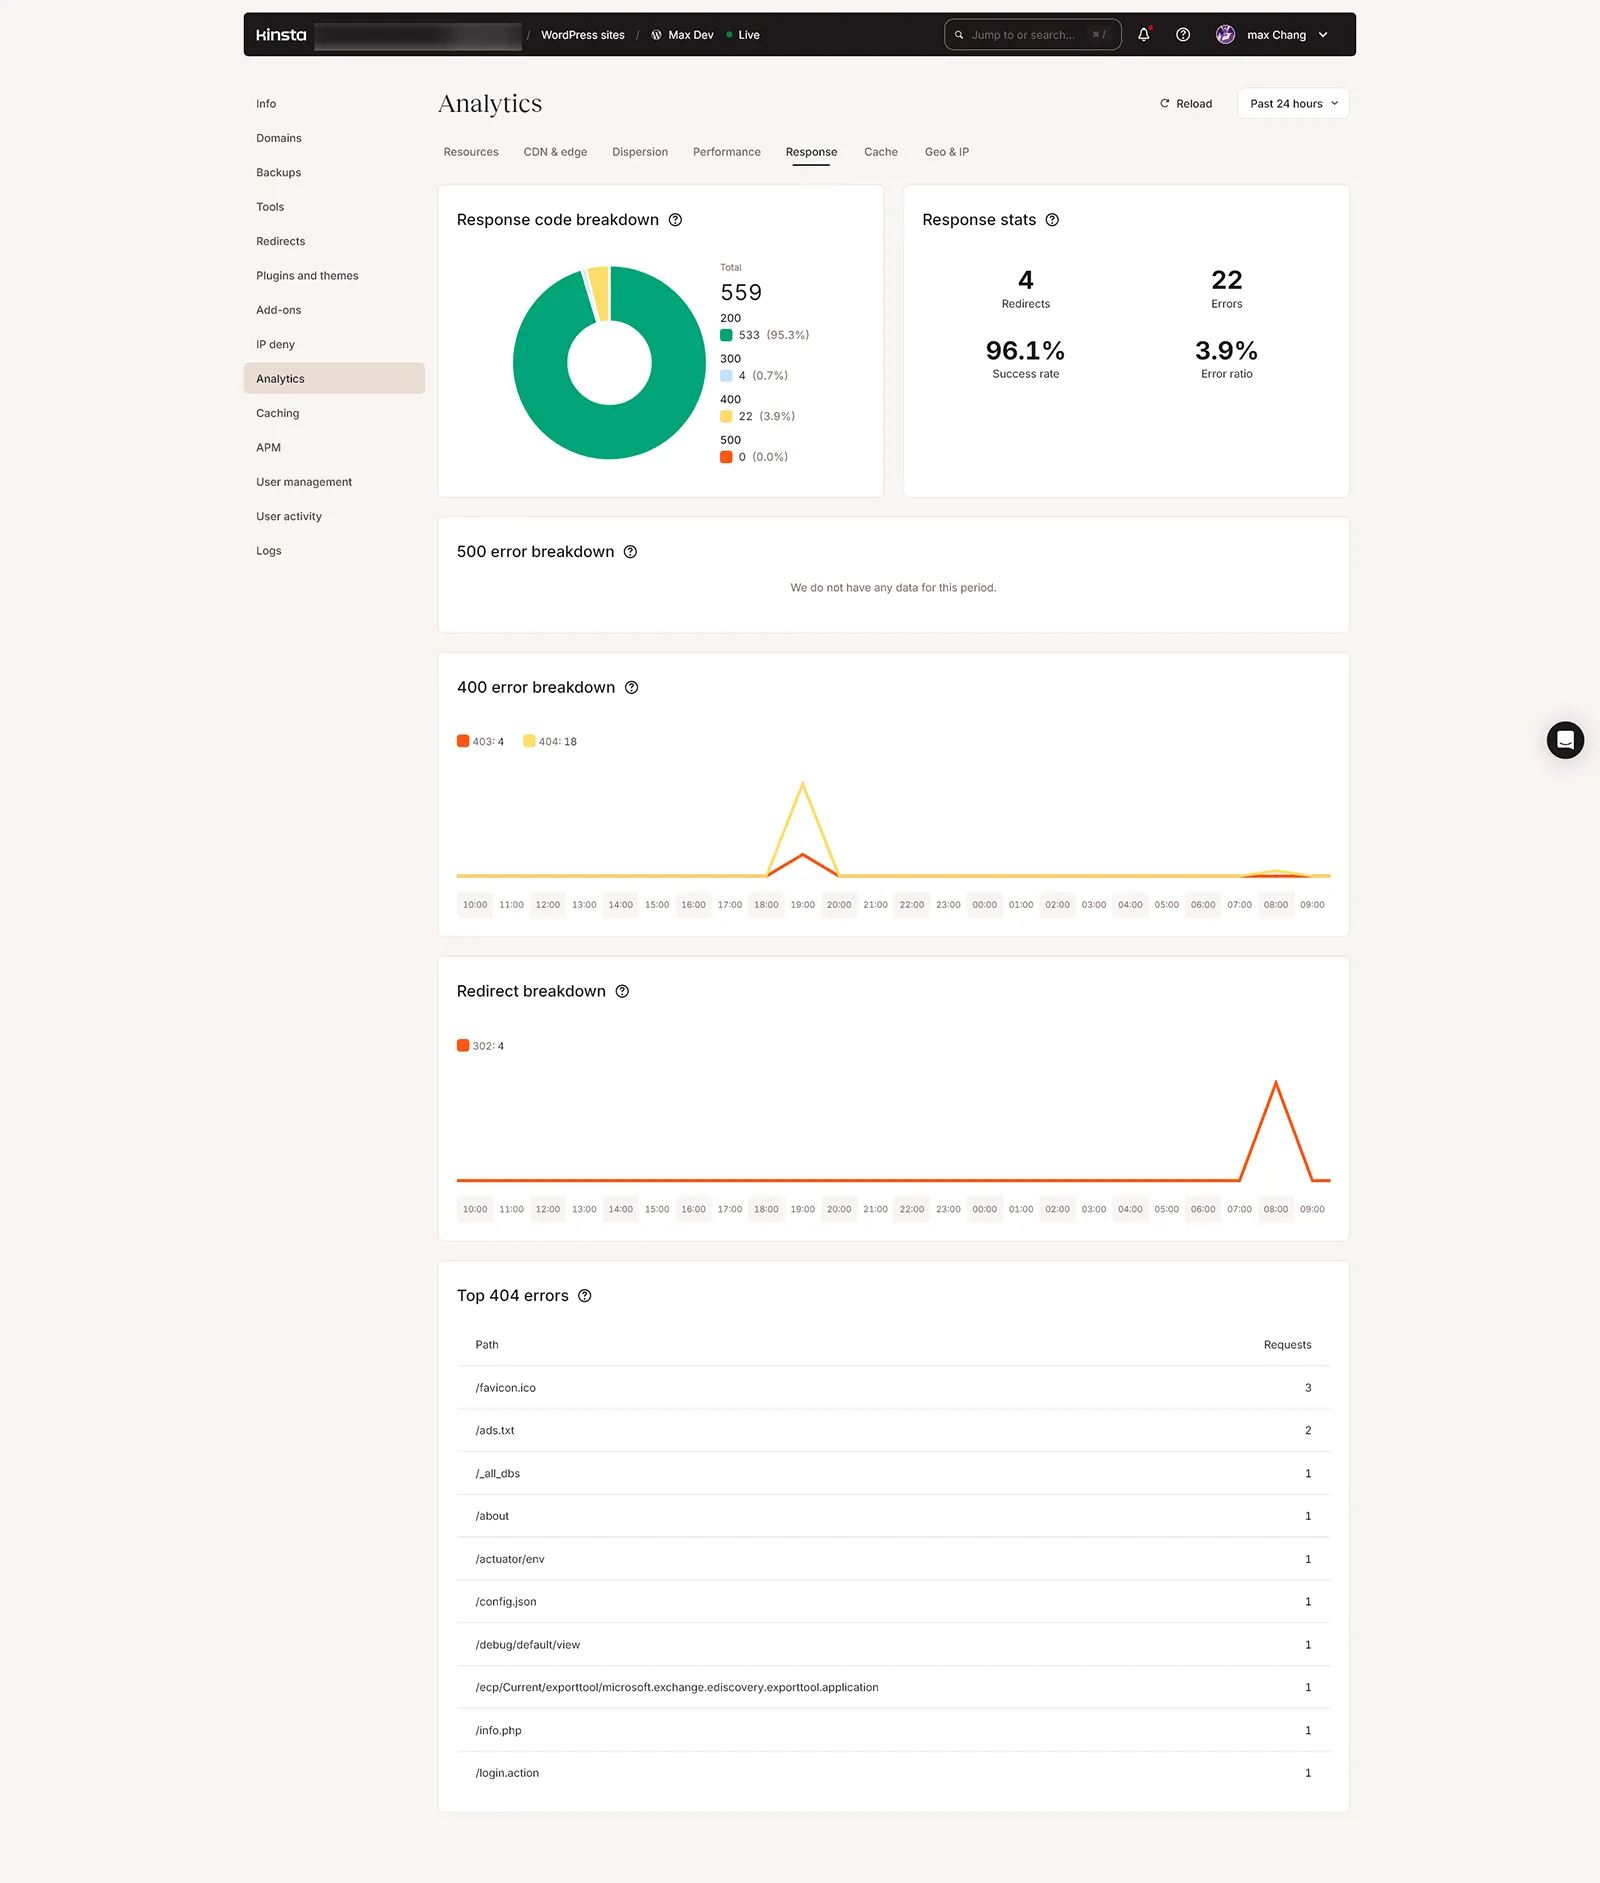Toggle the 404 series legend

tap(550, 742)
